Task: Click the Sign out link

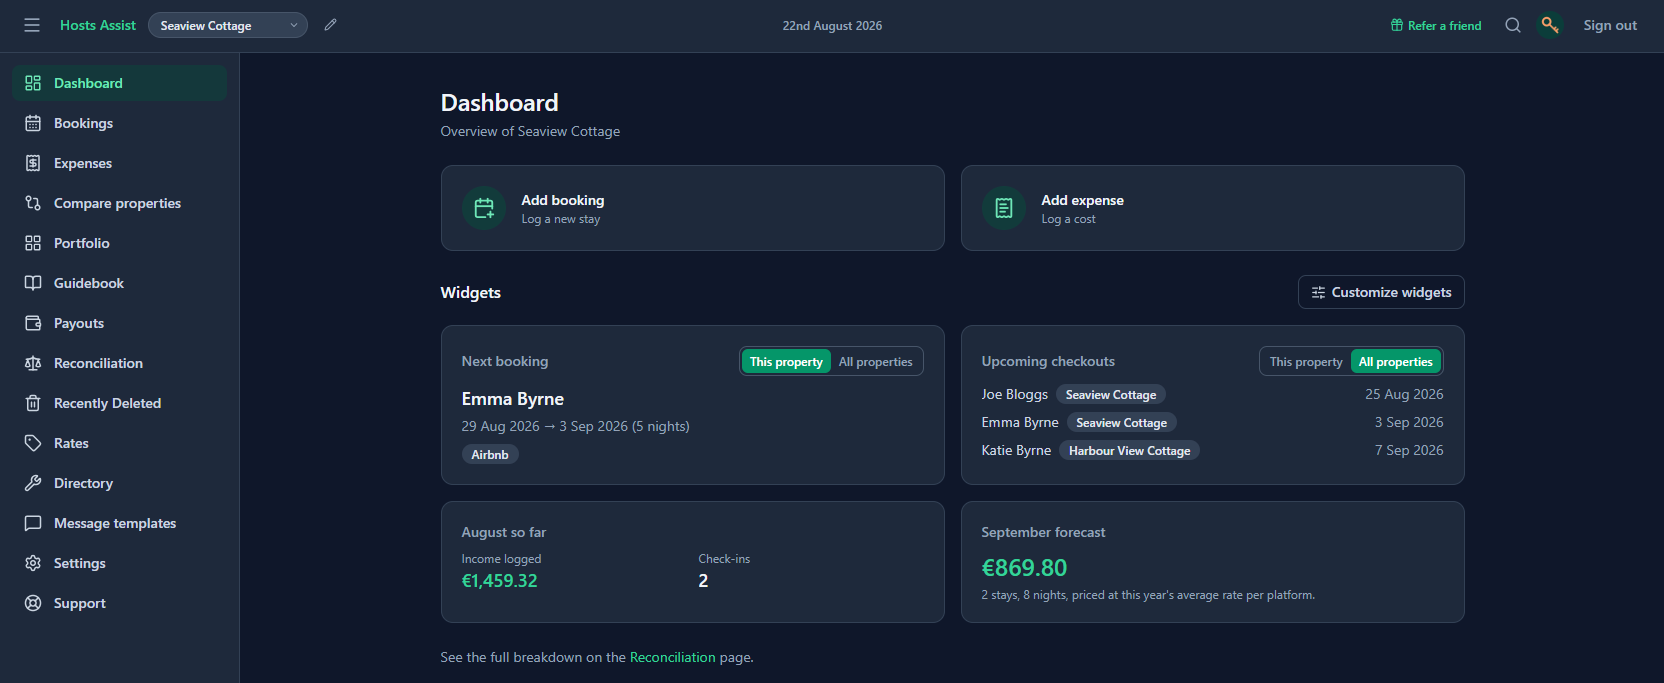Action: (1610, 25)
